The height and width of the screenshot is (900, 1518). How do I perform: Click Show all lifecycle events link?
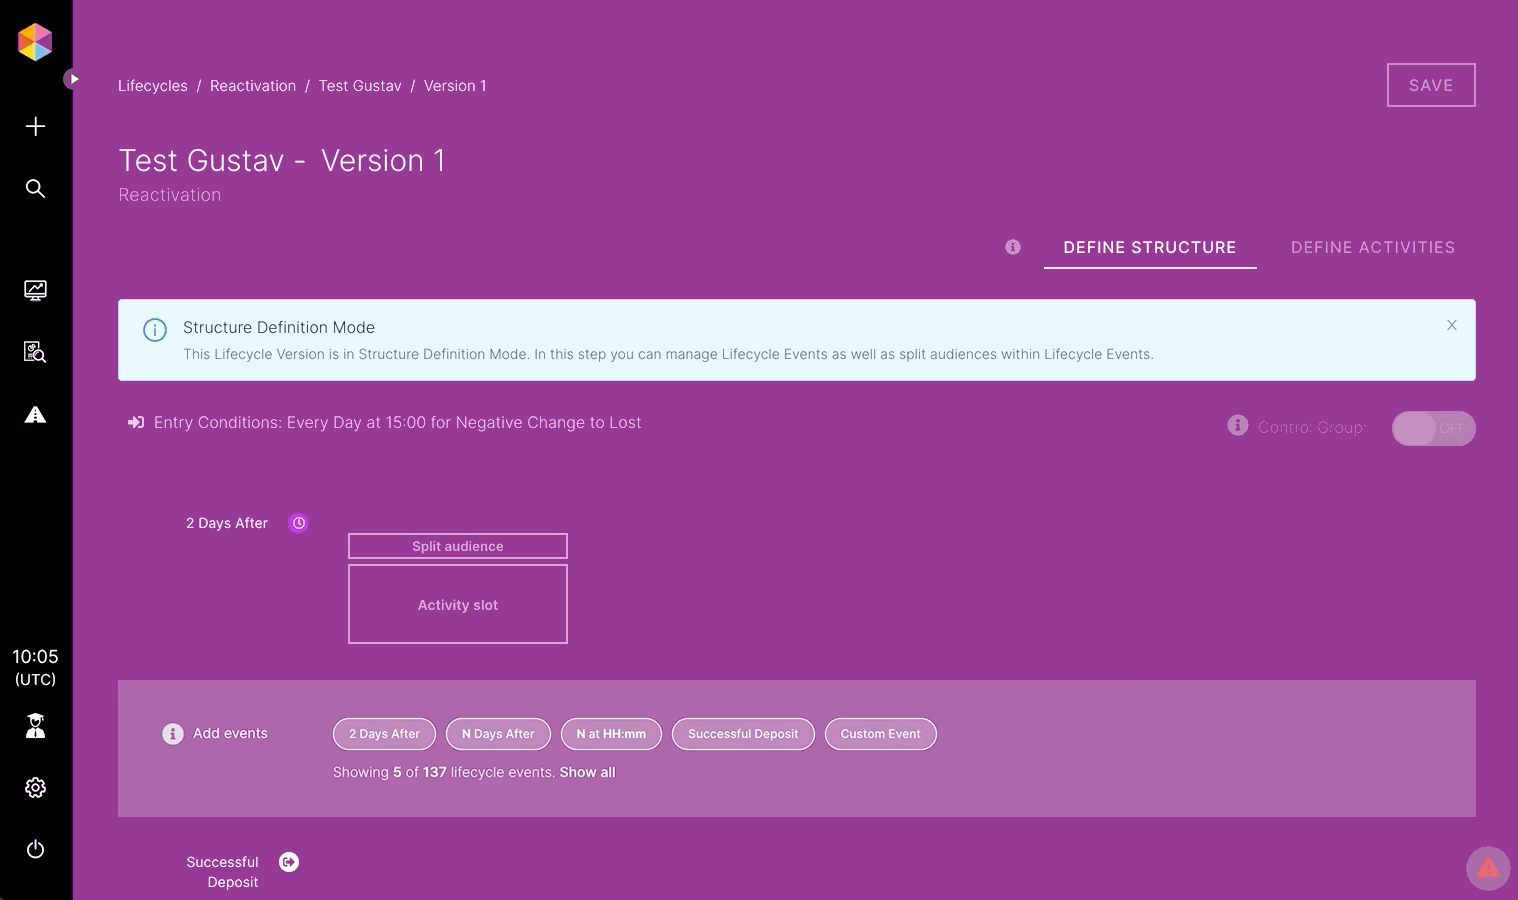pos(587,772)
